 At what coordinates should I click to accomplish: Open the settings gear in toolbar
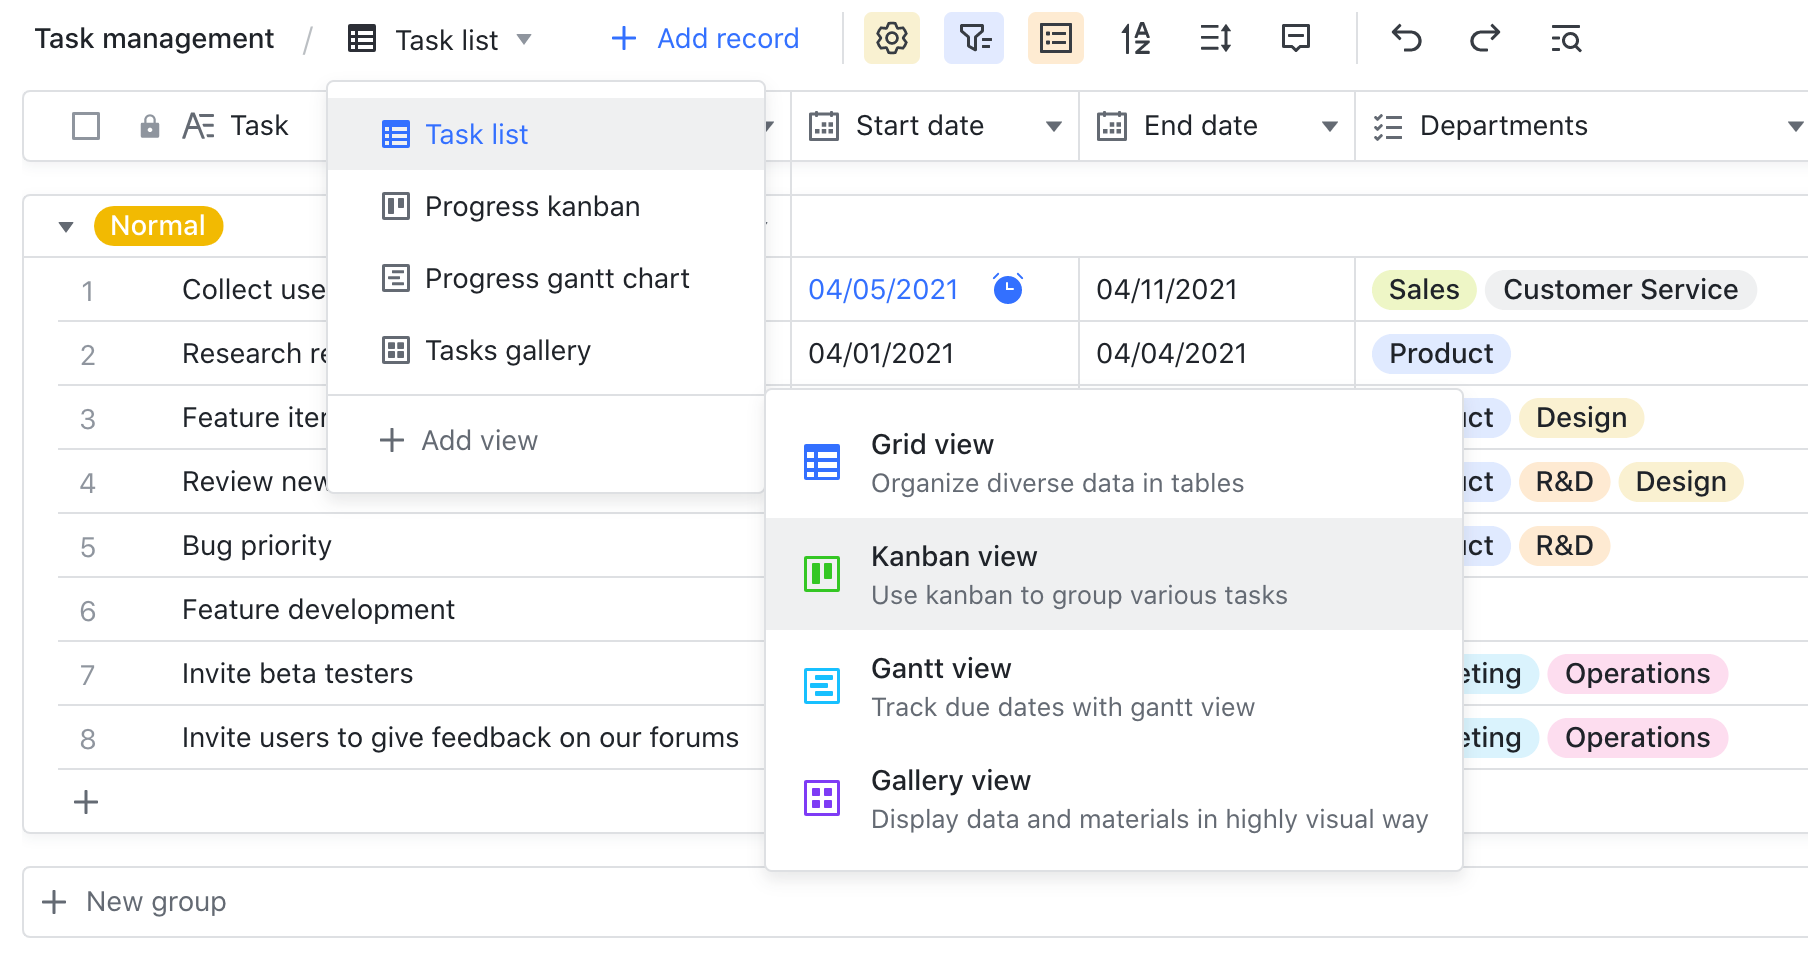pyautogui.click(x=891, y=39)
